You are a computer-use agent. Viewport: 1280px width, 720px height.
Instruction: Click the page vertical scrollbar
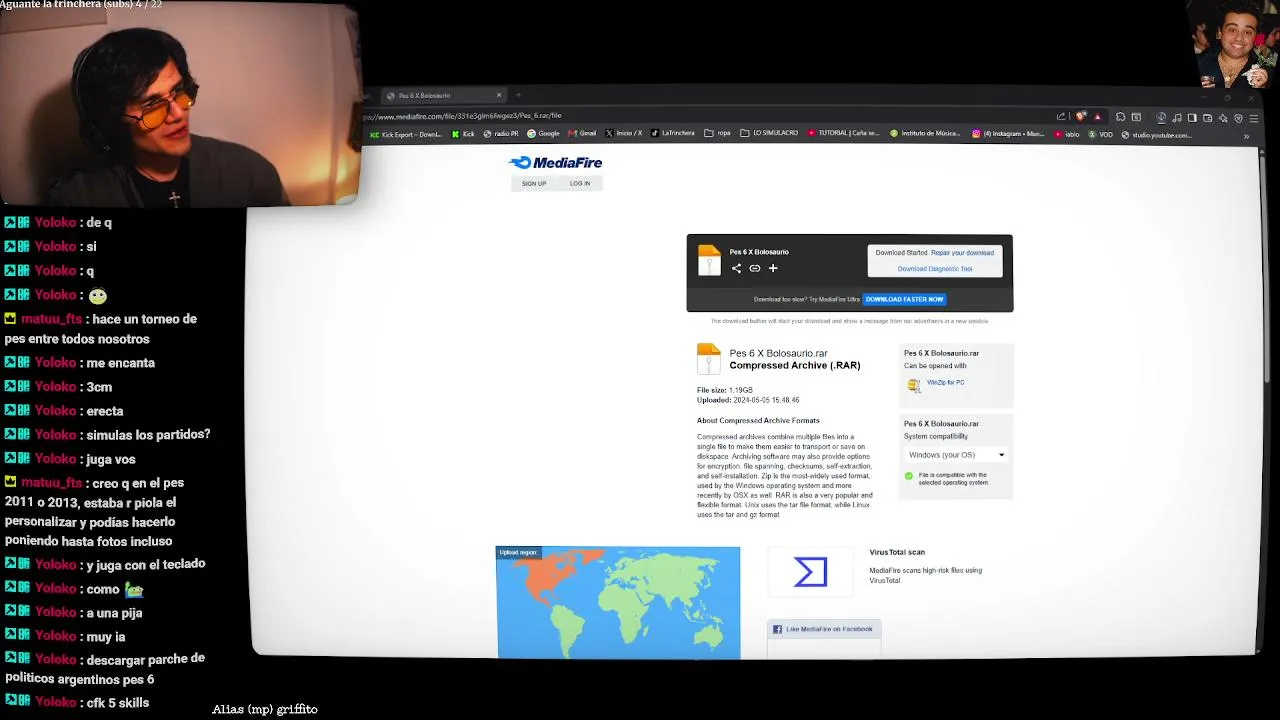[1268, 270]
